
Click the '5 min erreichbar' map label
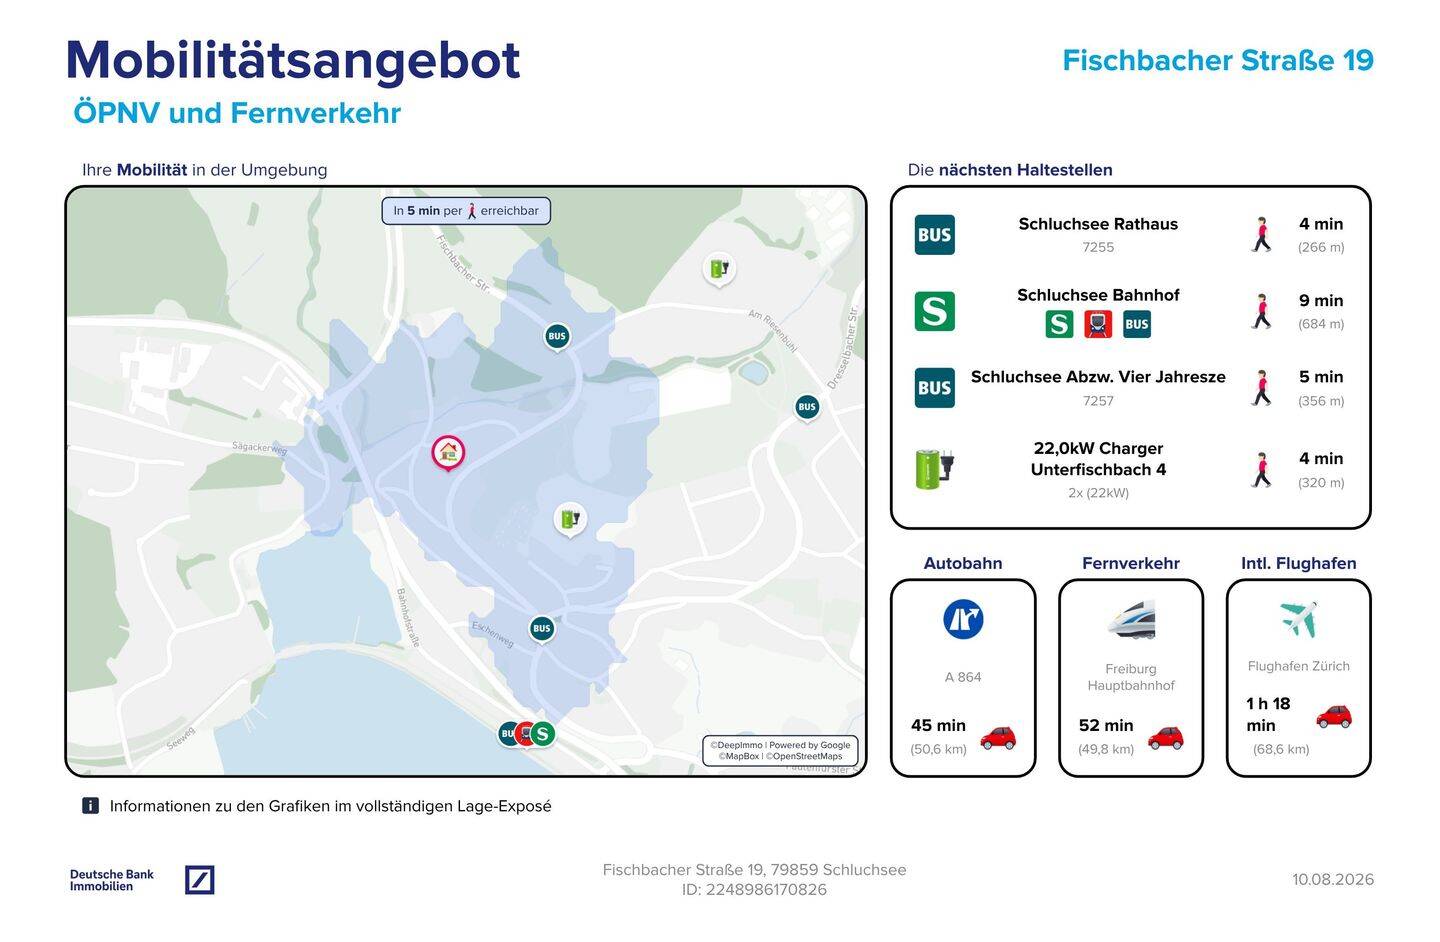coord(466,211)
